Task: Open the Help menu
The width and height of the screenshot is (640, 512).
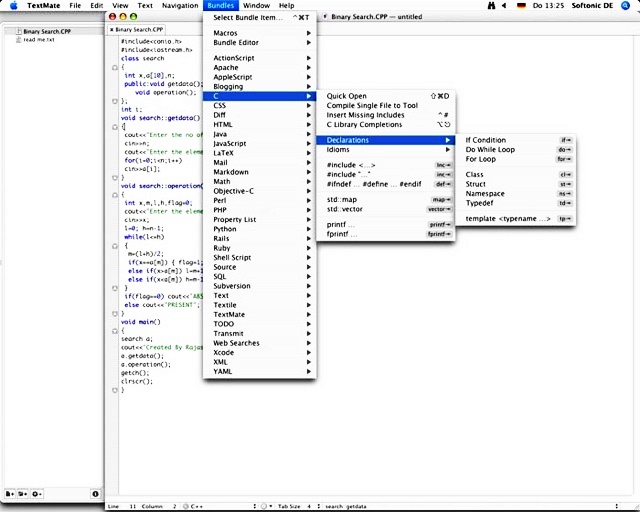Action: coord(287,5)
